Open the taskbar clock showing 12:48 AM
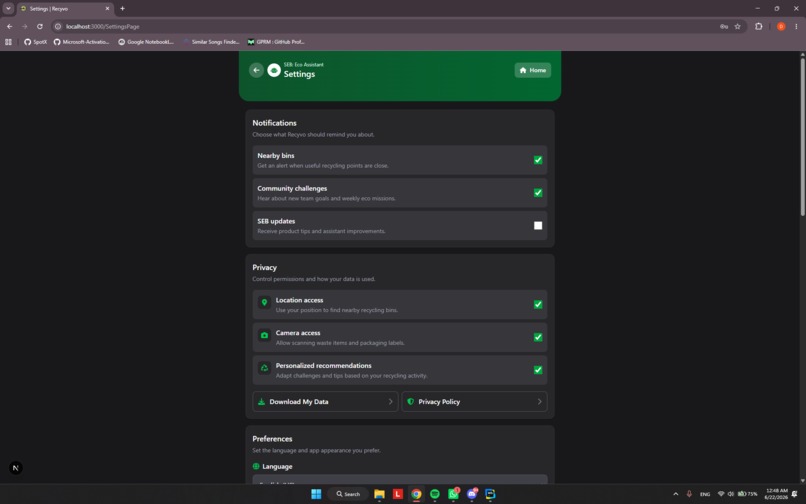 776,494
